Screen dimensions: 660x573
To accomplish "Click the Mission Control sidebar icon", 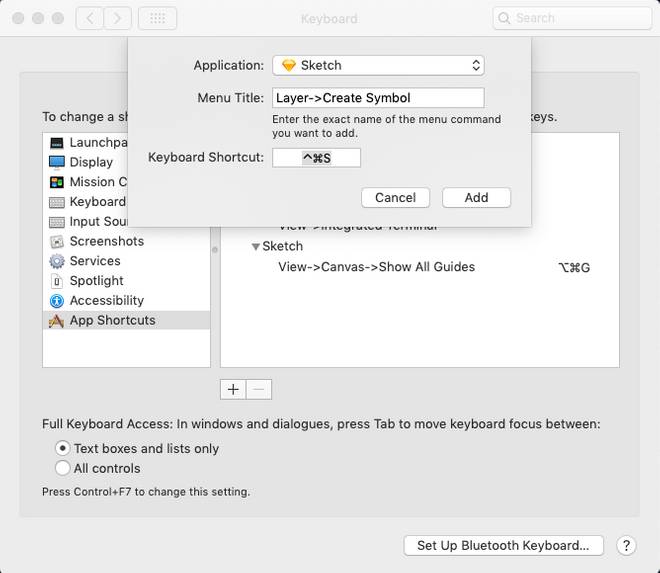I will pyautogui.click(x=57, y=182).
